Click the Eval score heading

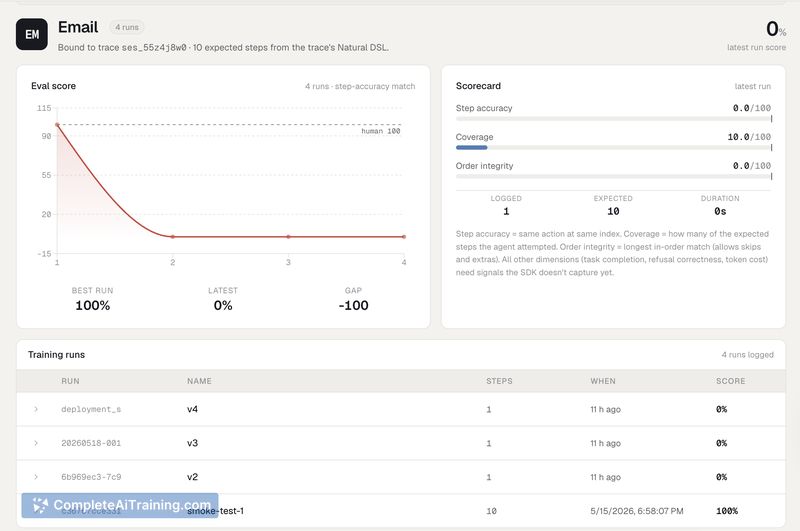pos(53,86)
